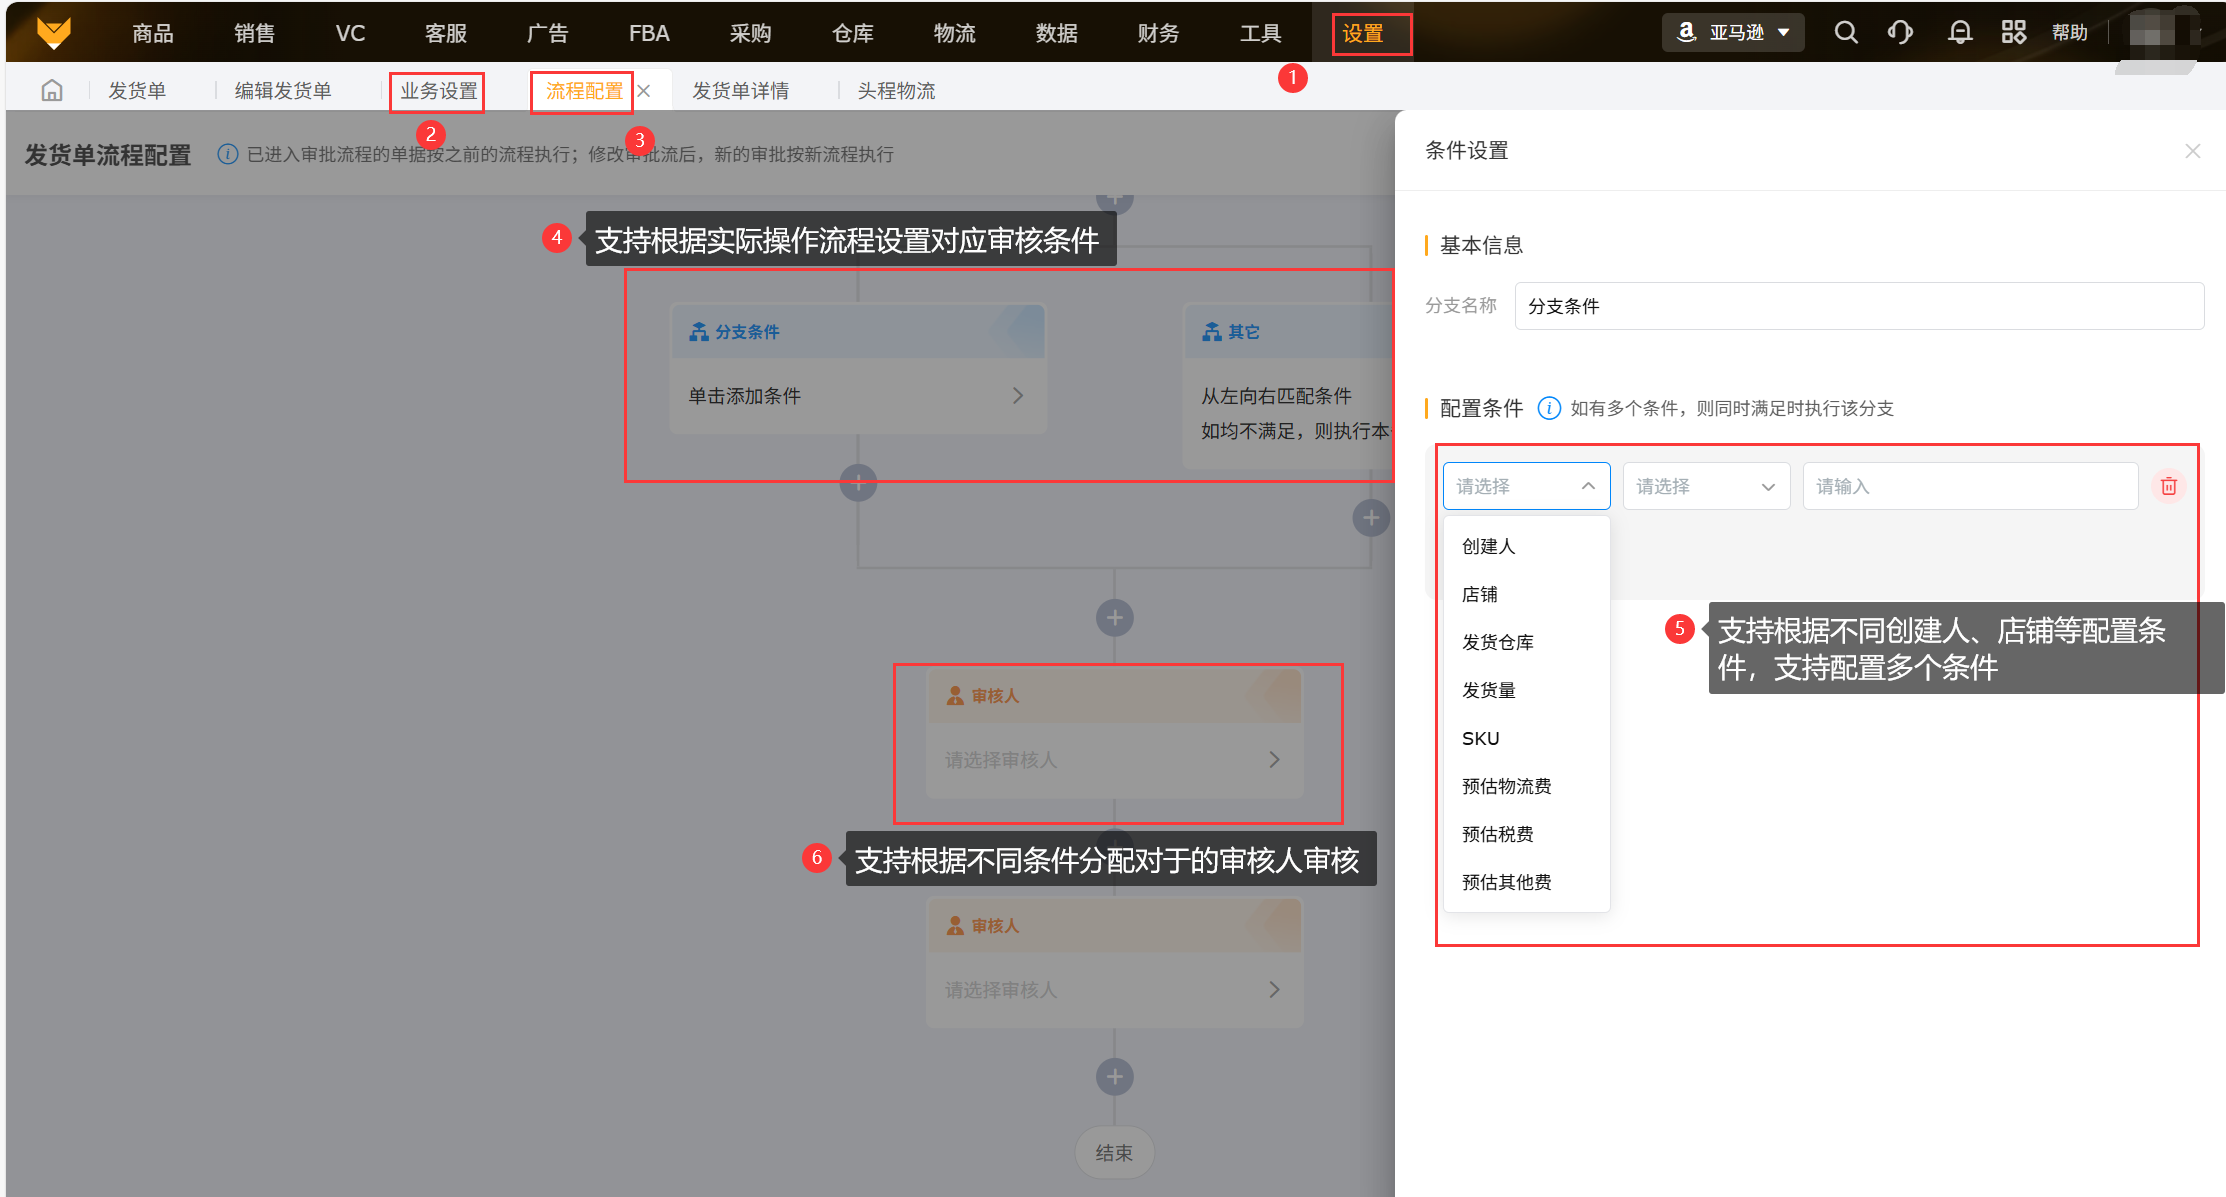2226x1197 pixels.
Task: Open the 亚马逊 platform dropdown
Action: coord(1733,33)
